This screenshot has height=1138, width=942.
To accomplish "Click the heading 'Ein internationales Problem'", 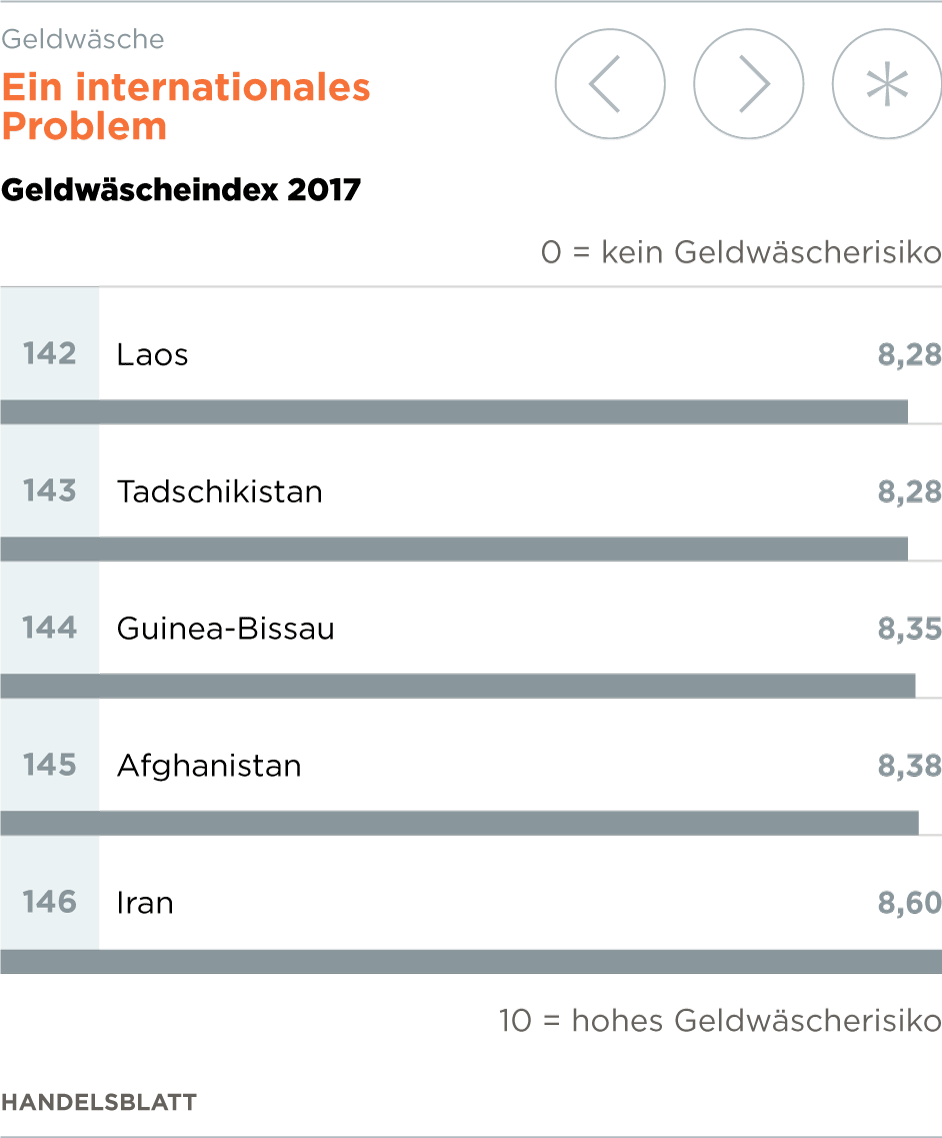I will [186, 107].
